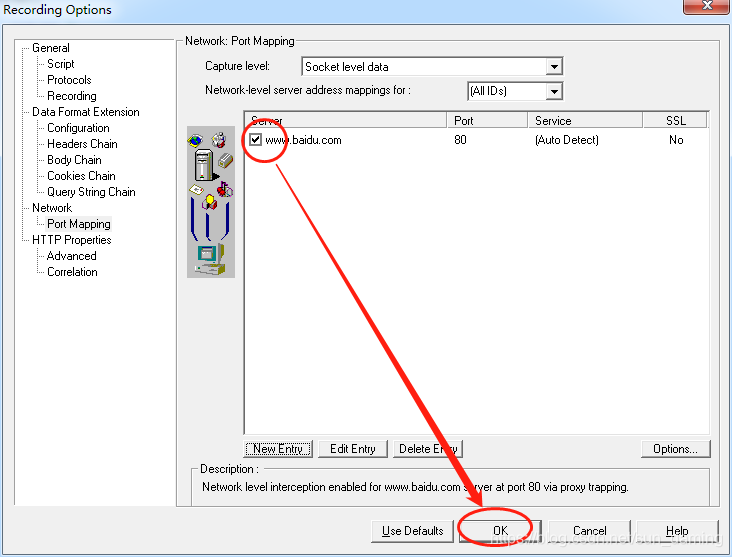Click the Edit Entry button

click(353, 449)
